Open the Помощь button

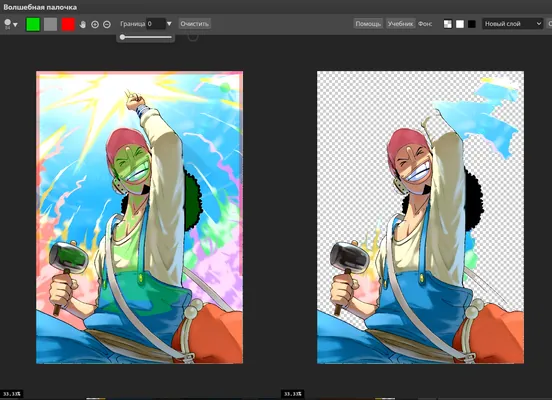368,24
